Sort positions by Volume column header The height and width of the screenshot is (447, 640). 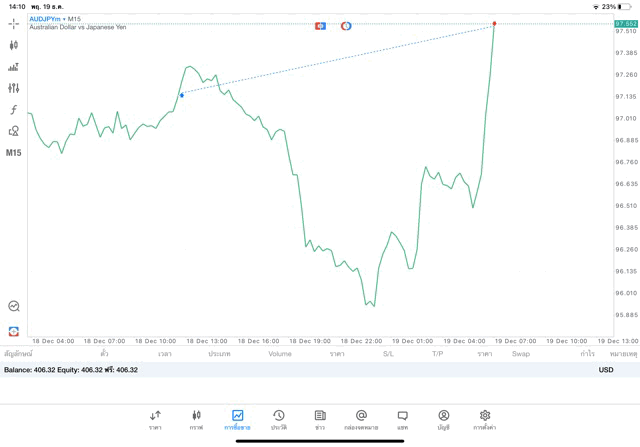pos(280,354)
